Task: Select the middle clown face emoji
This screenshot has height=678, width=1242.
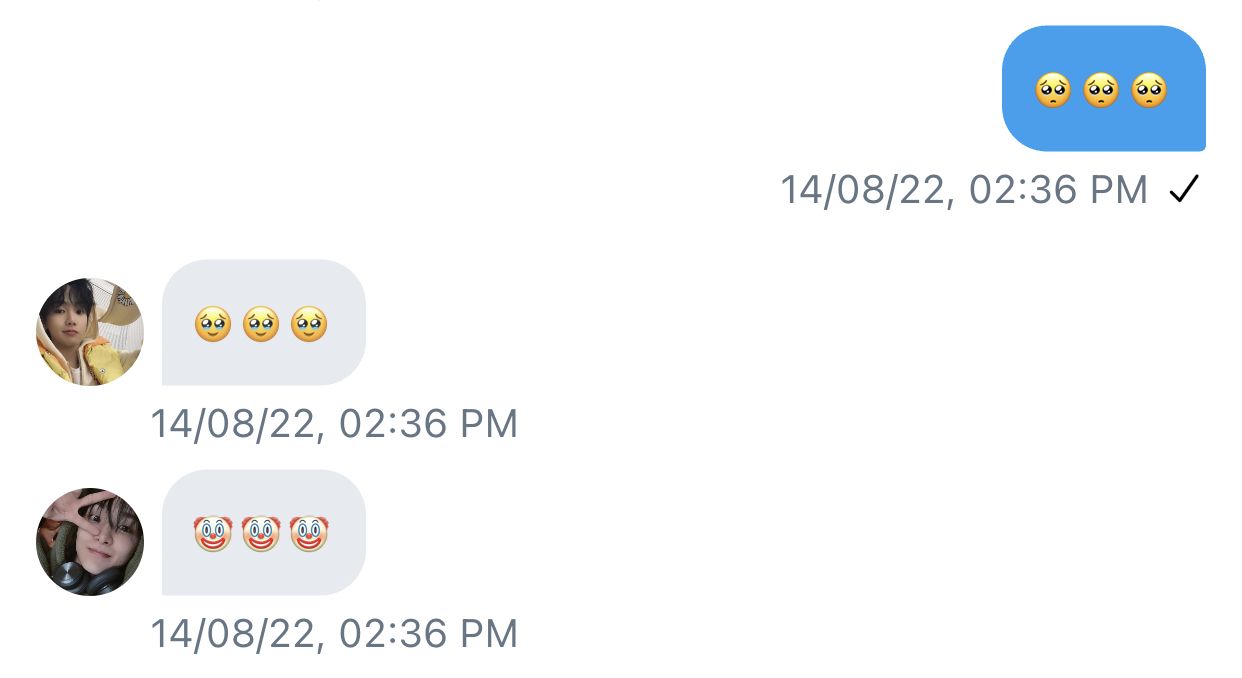Action: (x=261, y=534)
